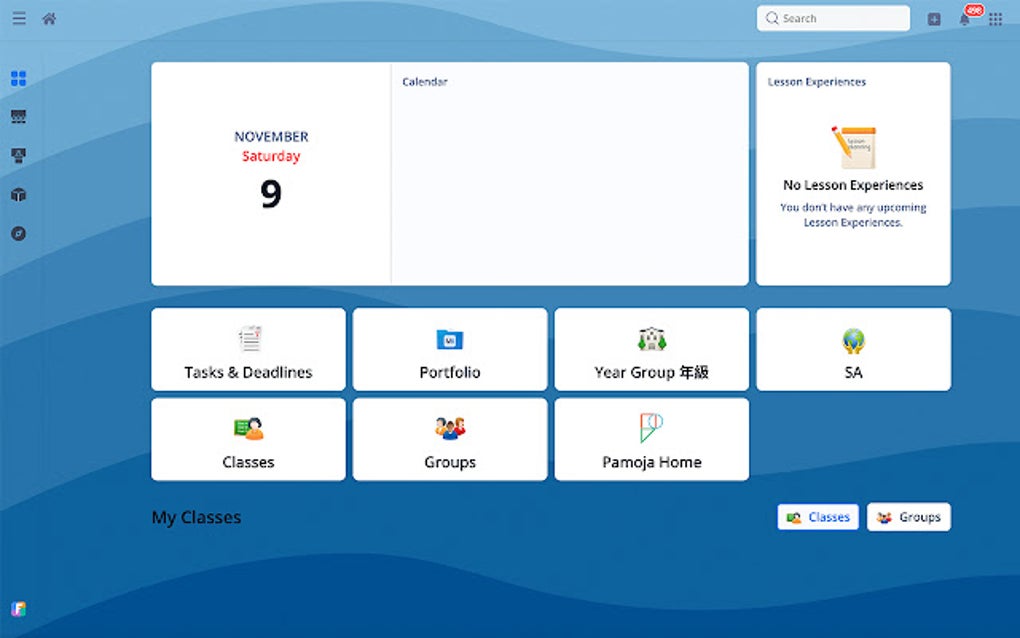Image resolution: width=1020 pixels, height=638 pixels.
Task: Click the 3D cube icon in the sidebar
Action: (17, 194)
